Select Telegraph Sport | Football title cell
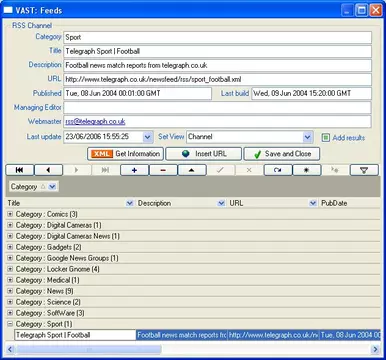 [75, 335]
